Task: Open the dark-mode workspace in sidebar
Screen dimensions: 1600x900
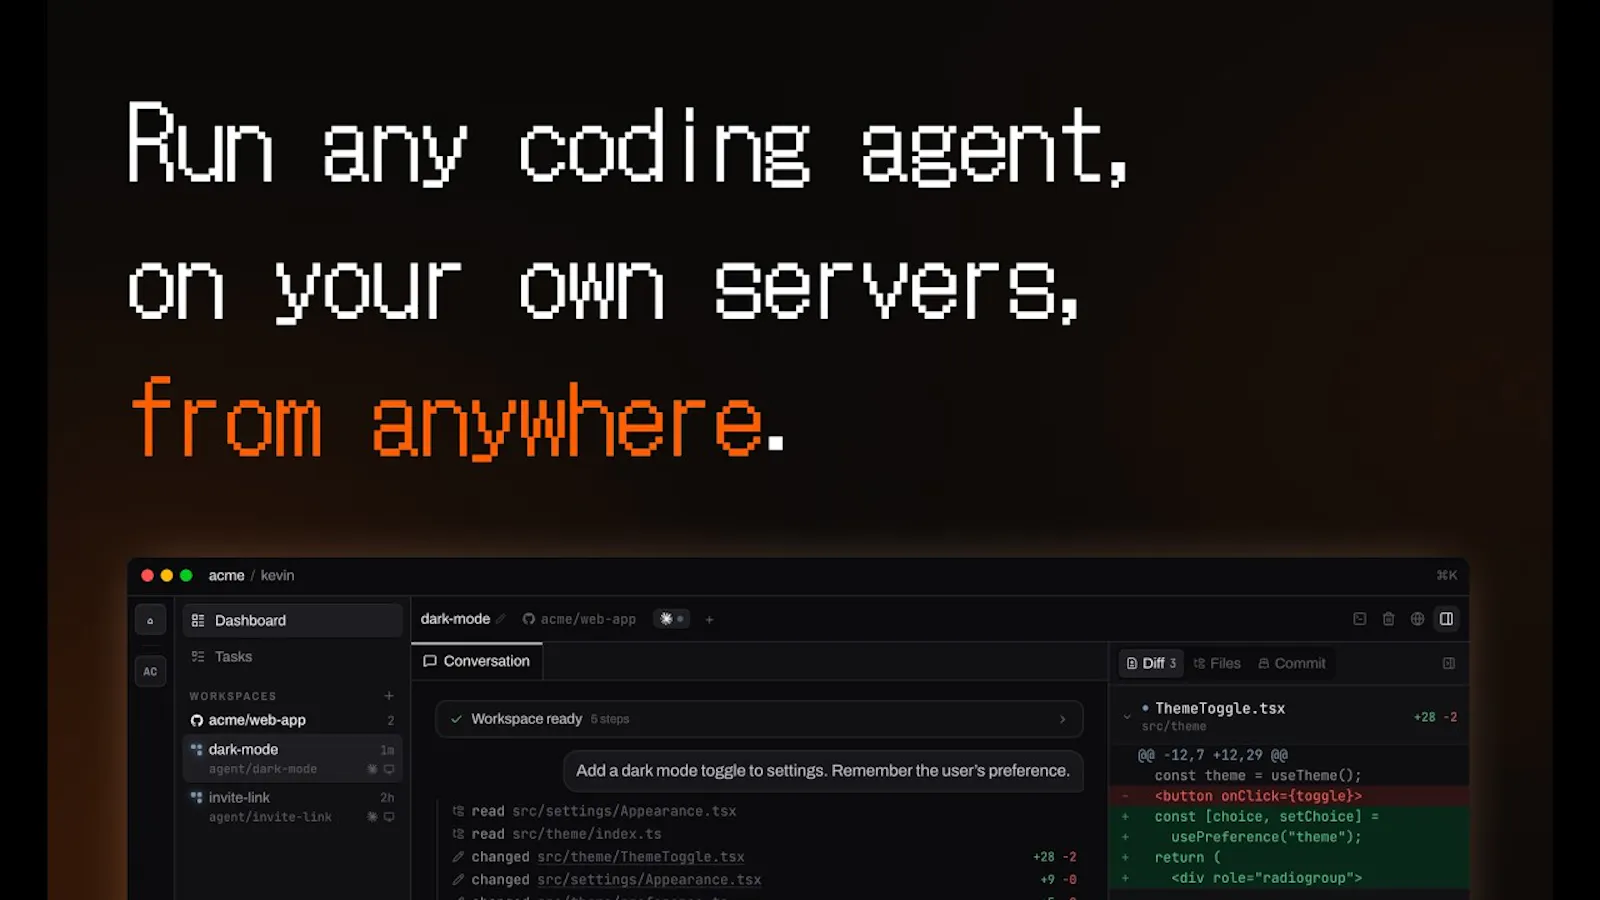Action: pyautogui.click(x=293, y=758)
